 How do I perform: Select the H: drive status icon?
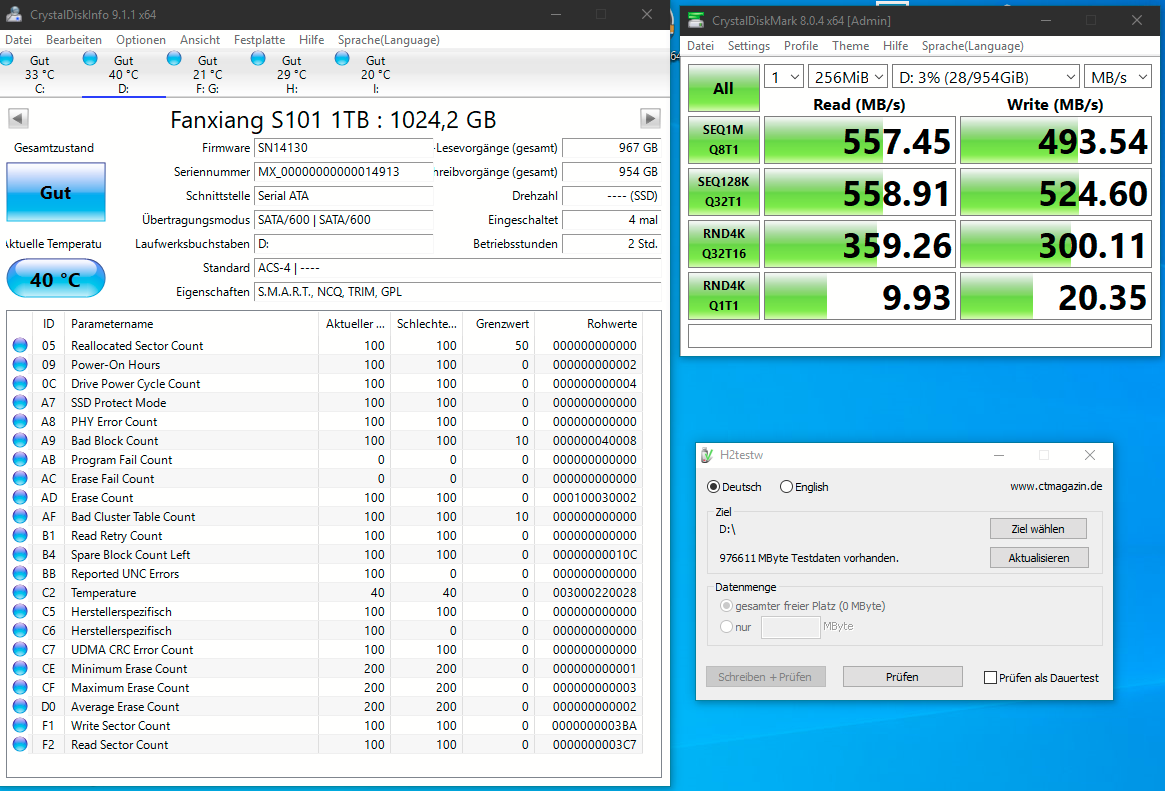pos(258,60)
